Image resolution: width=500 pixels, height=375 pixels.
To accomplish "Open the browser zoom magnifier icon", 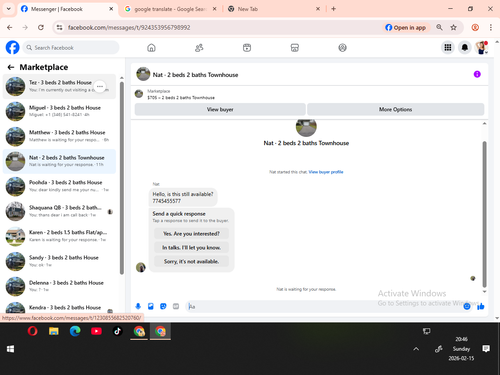I will [439, 27].
